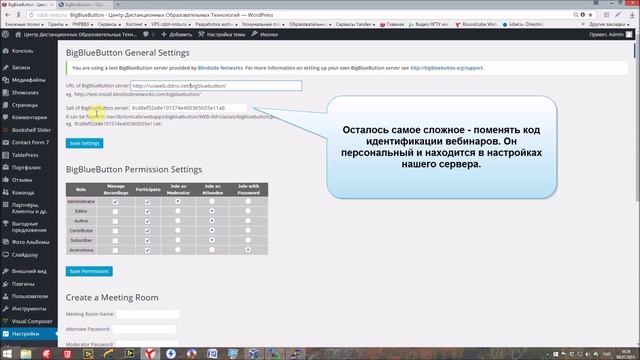This screenshot has width=640, height=360.
Task: Click the Save Settings button
Action: tap(84, 143)
